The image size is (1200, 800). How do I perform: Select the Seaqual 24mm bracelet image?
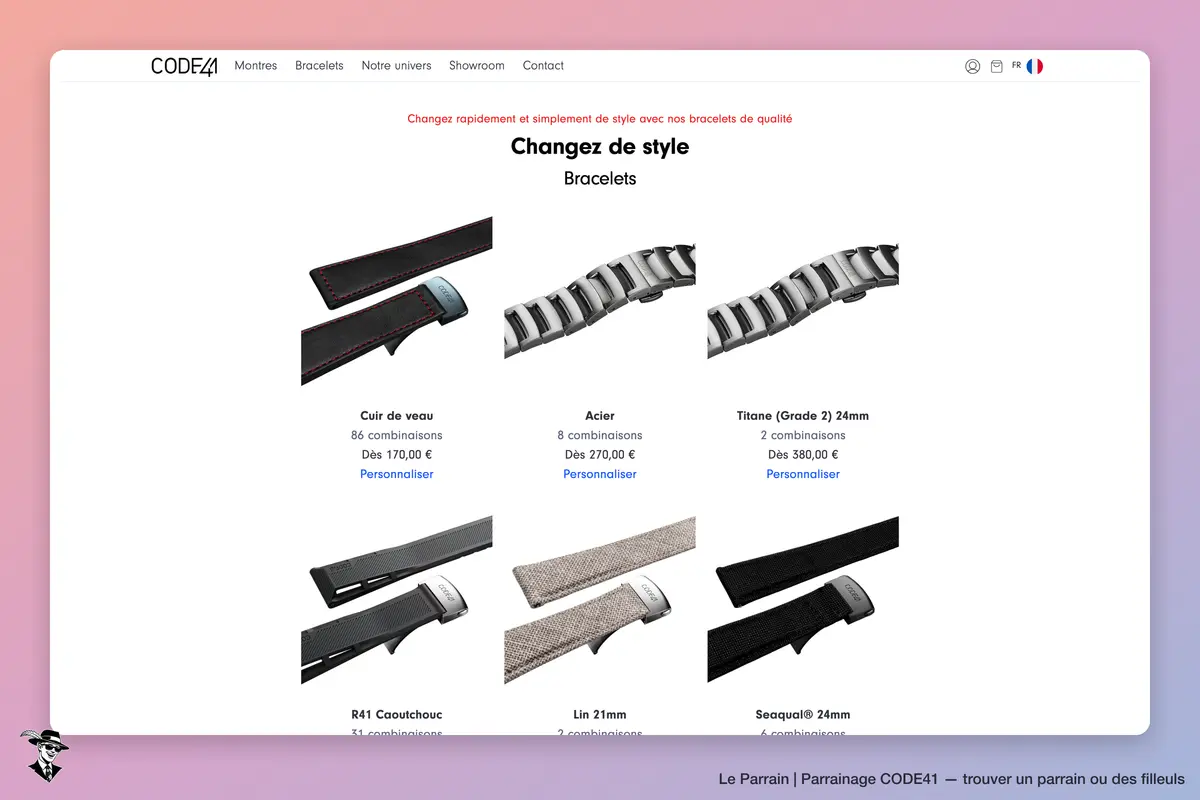[803, 600]
